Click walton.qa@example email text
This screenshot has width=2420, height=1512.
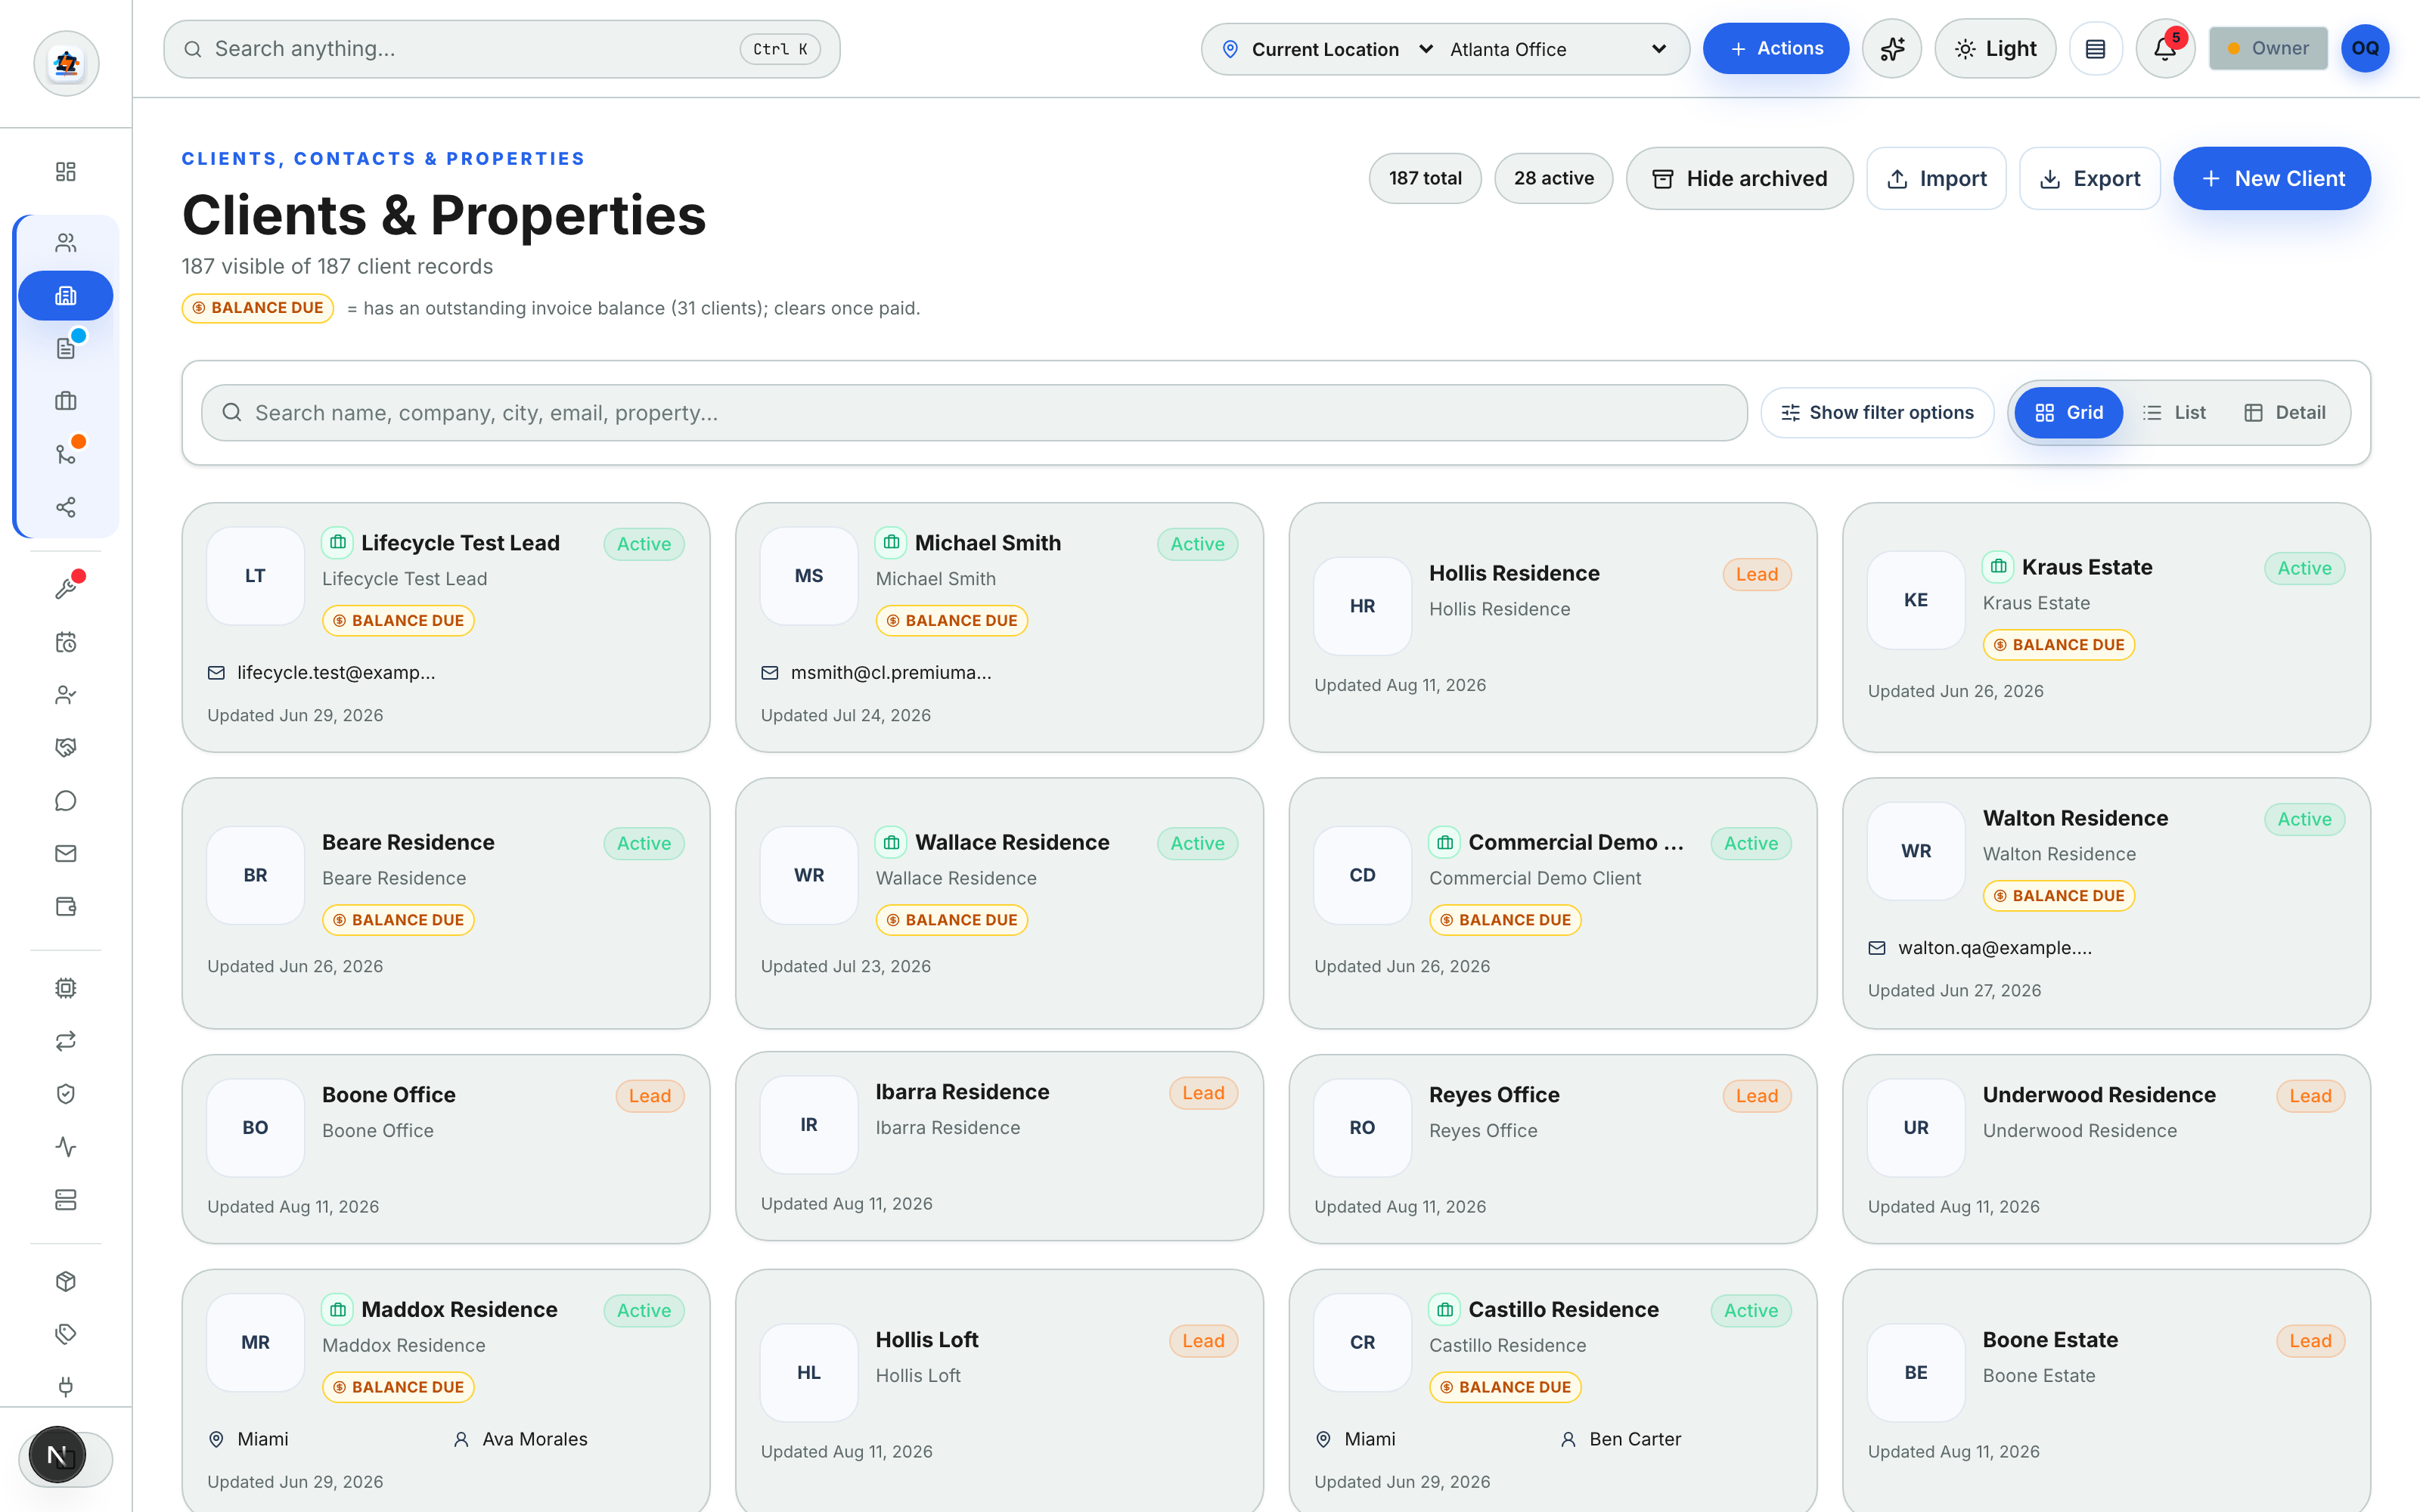point(1994,947)
